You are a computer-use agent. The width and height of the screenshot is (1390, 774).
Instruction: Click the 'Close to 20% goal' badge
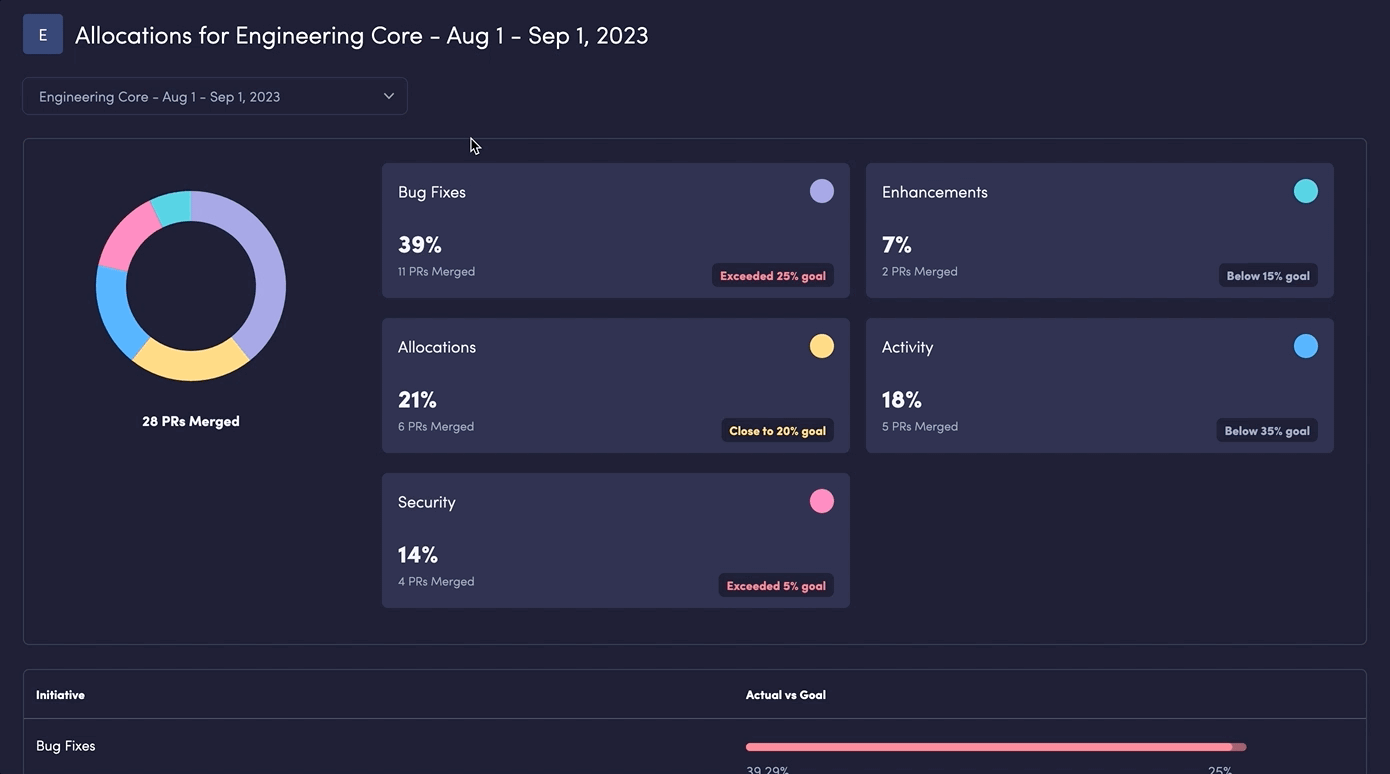[777, 430]
